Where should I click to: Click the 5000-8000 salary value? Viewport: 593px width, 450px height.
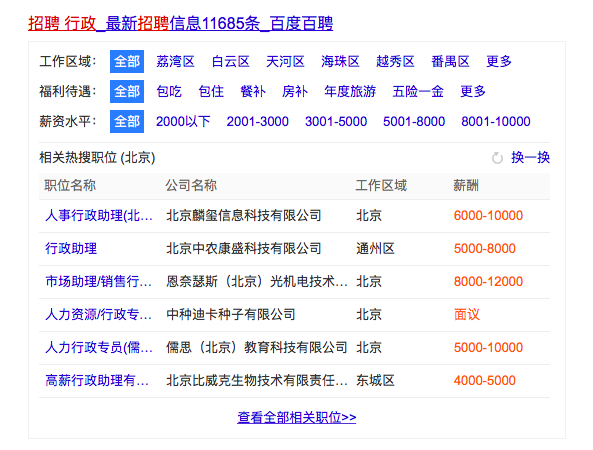point(484,248)
